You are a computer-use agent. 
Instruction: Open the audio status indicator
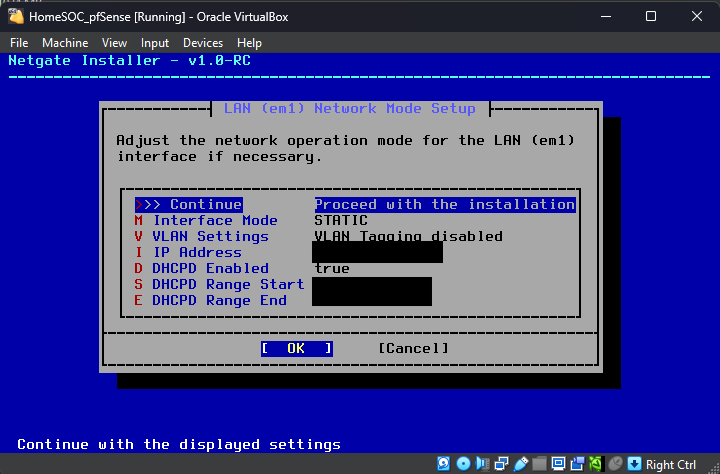point(482,464)
